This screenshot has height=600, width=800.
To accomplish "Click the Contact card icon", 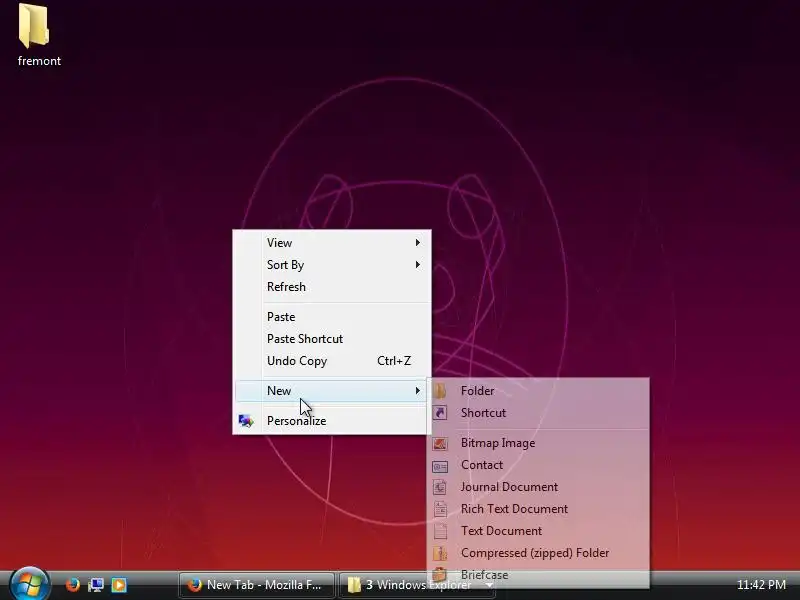I will (440, 466).
